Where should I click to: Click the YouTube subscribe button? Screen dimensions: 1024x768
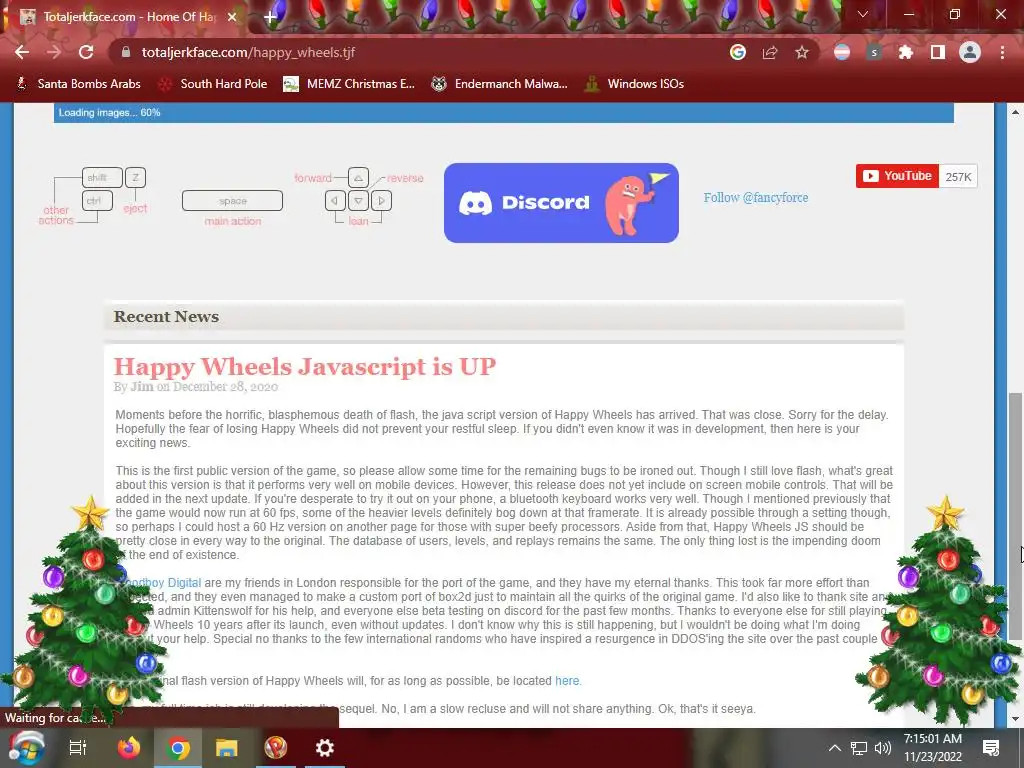tap(897, 176)
